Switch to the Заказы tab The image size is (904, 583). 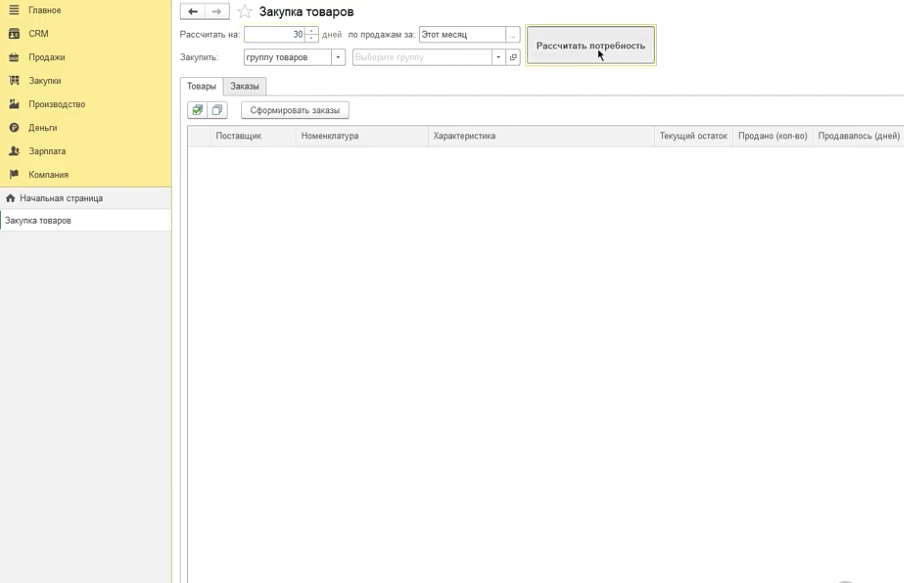[244, 86]
